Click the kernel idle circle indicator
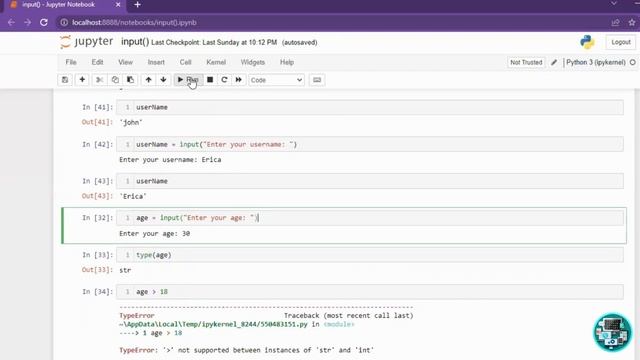 (x=633, y=62)
